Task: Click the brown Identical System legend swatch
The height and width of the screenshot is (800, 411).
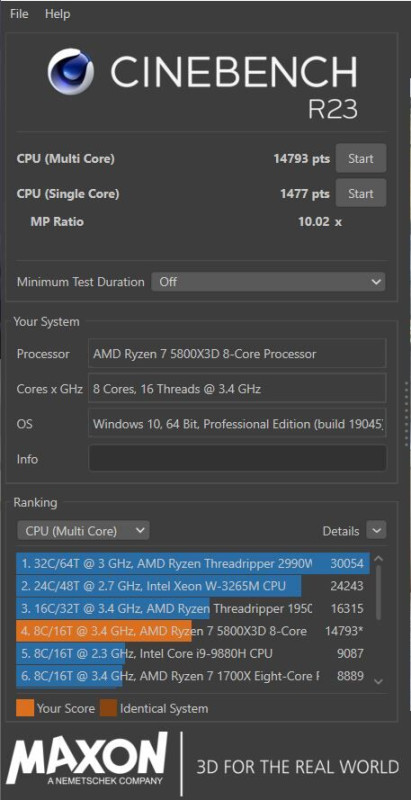Action: 108,708
